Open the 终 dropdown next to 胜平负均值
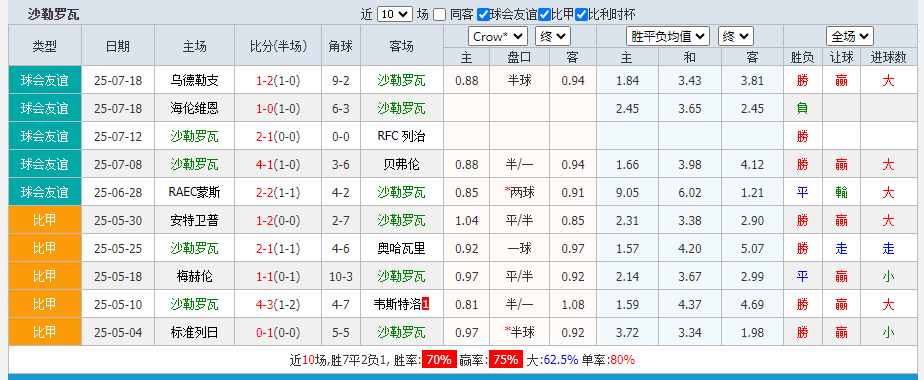 (x=736, y=37)
